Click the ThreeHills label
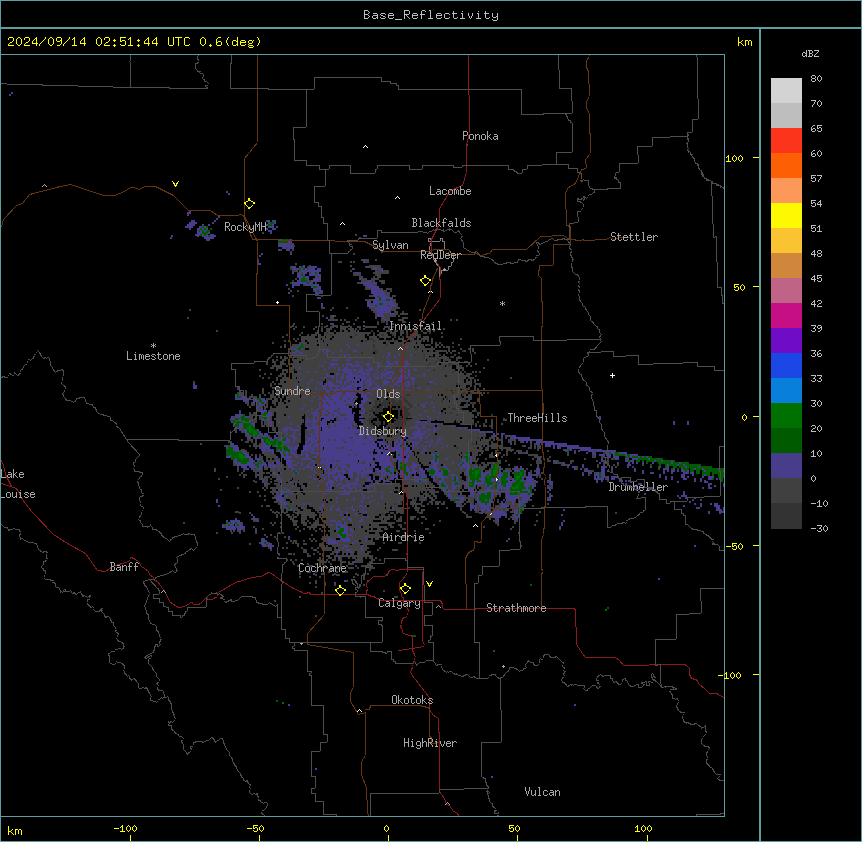862x842 pixels. point(537,418)
